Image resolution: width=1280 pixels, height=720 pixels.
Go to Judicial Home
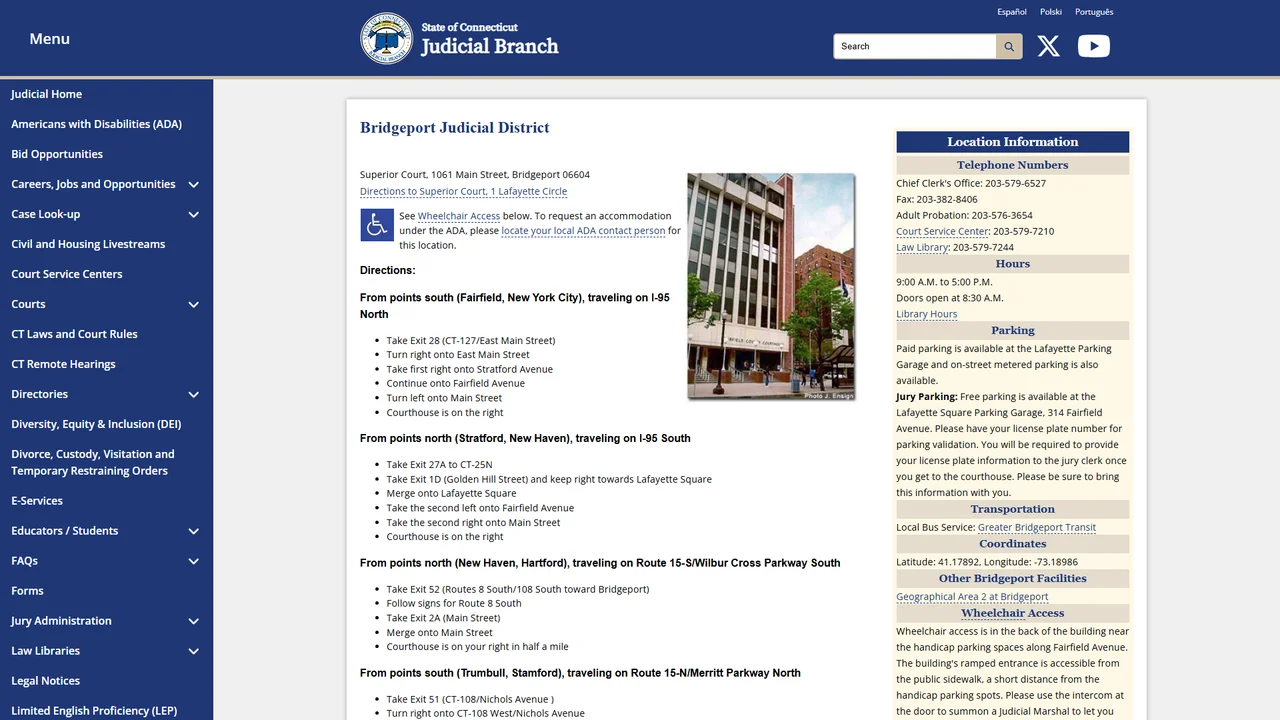click(46, 94)
